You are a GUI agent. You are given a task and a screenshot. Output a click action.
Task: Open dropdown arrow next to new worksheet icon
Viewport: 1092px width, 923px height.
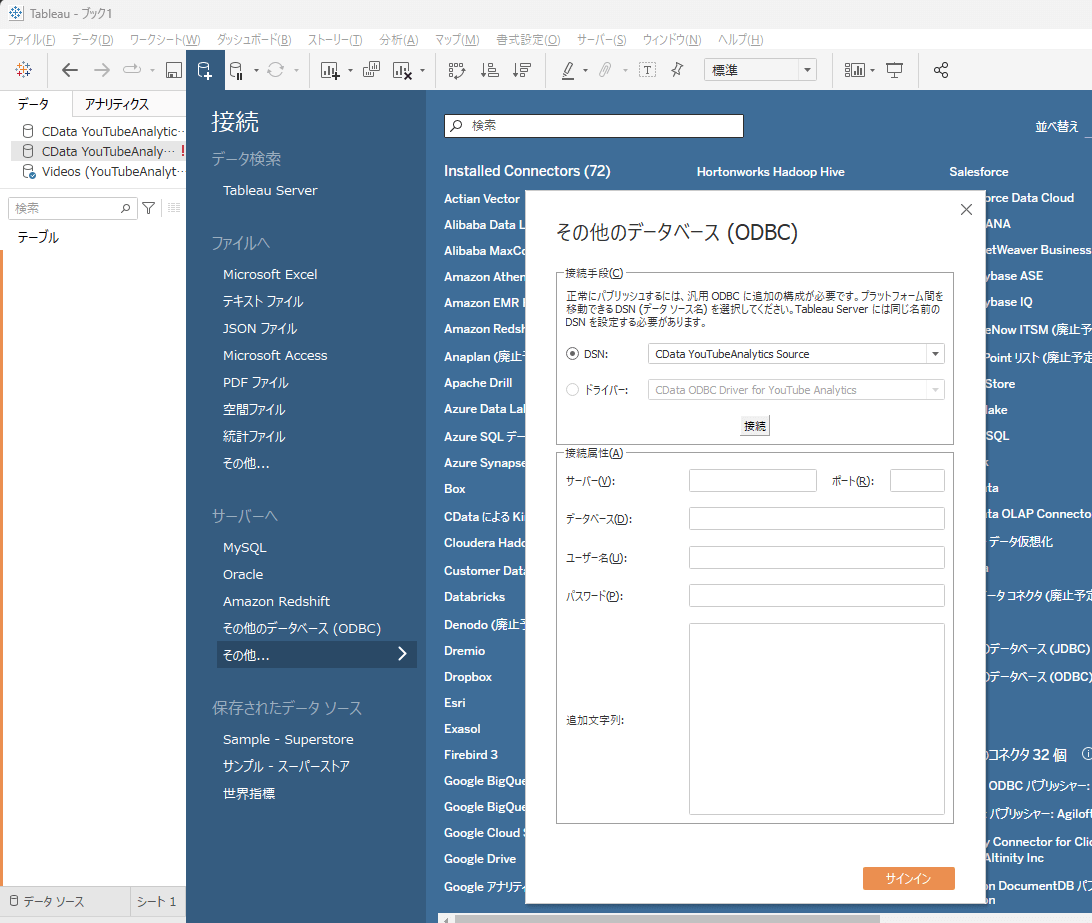[350, 70]
